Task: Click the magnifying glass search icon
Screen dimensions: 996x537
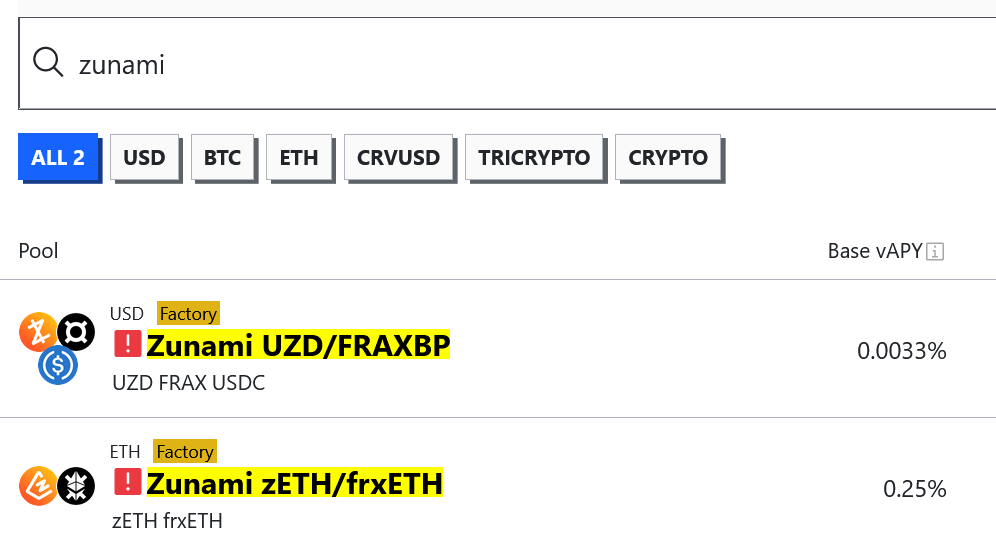Action: pos(48,63)
